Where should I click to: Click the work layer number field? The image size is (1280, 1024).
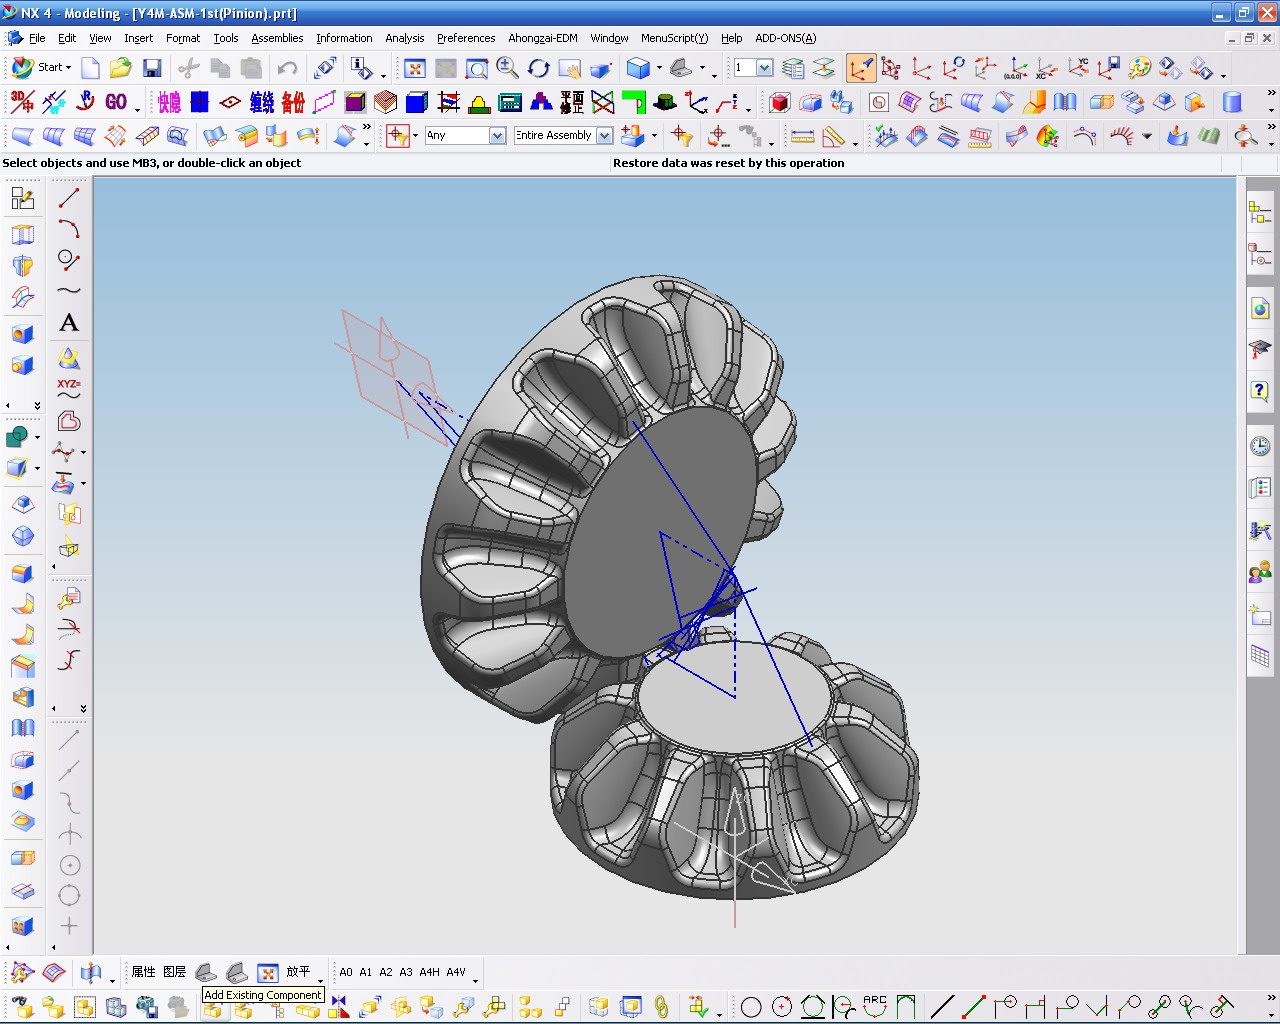pos(745,68)
